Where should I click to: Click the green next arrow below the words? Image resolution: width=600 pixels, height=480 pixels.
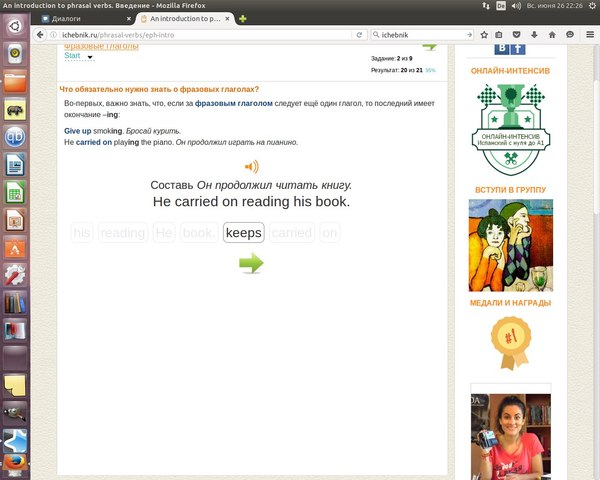[x=251, y=263]
